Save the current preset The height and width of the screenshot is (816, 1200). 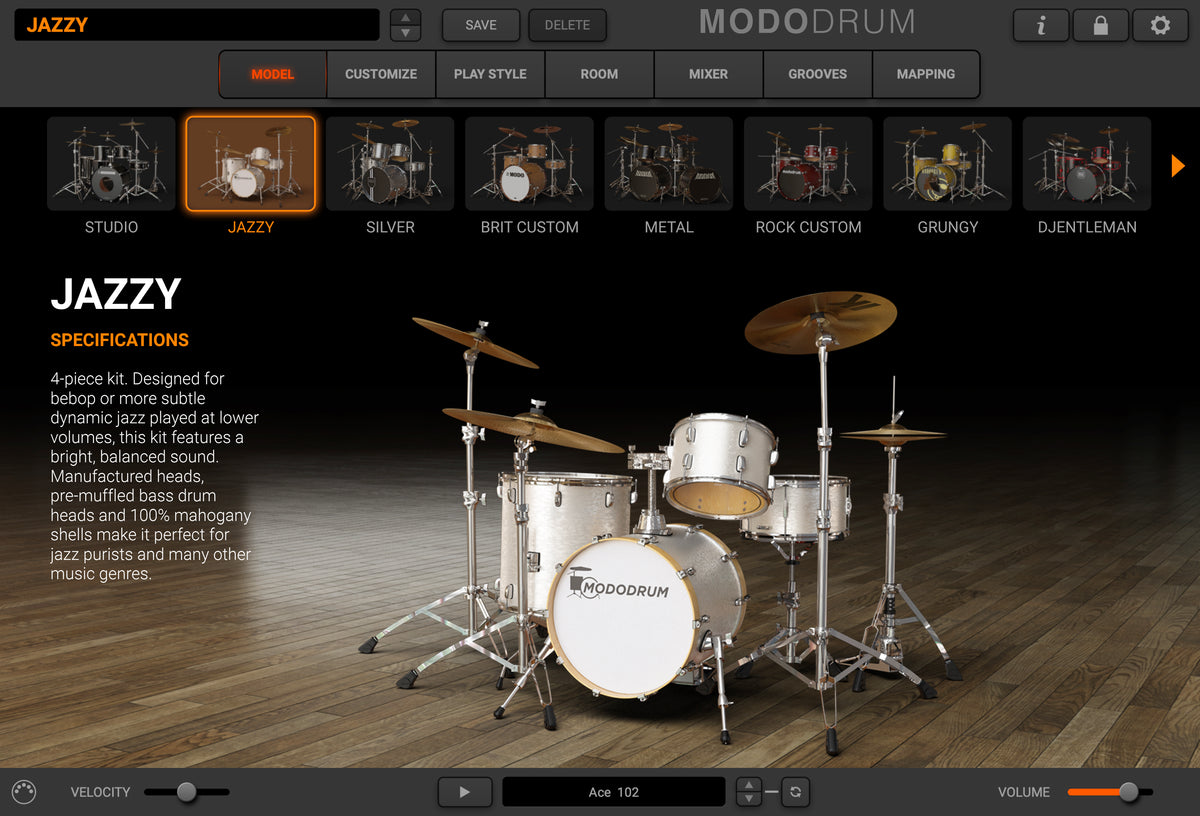click(x=481, y=25)
